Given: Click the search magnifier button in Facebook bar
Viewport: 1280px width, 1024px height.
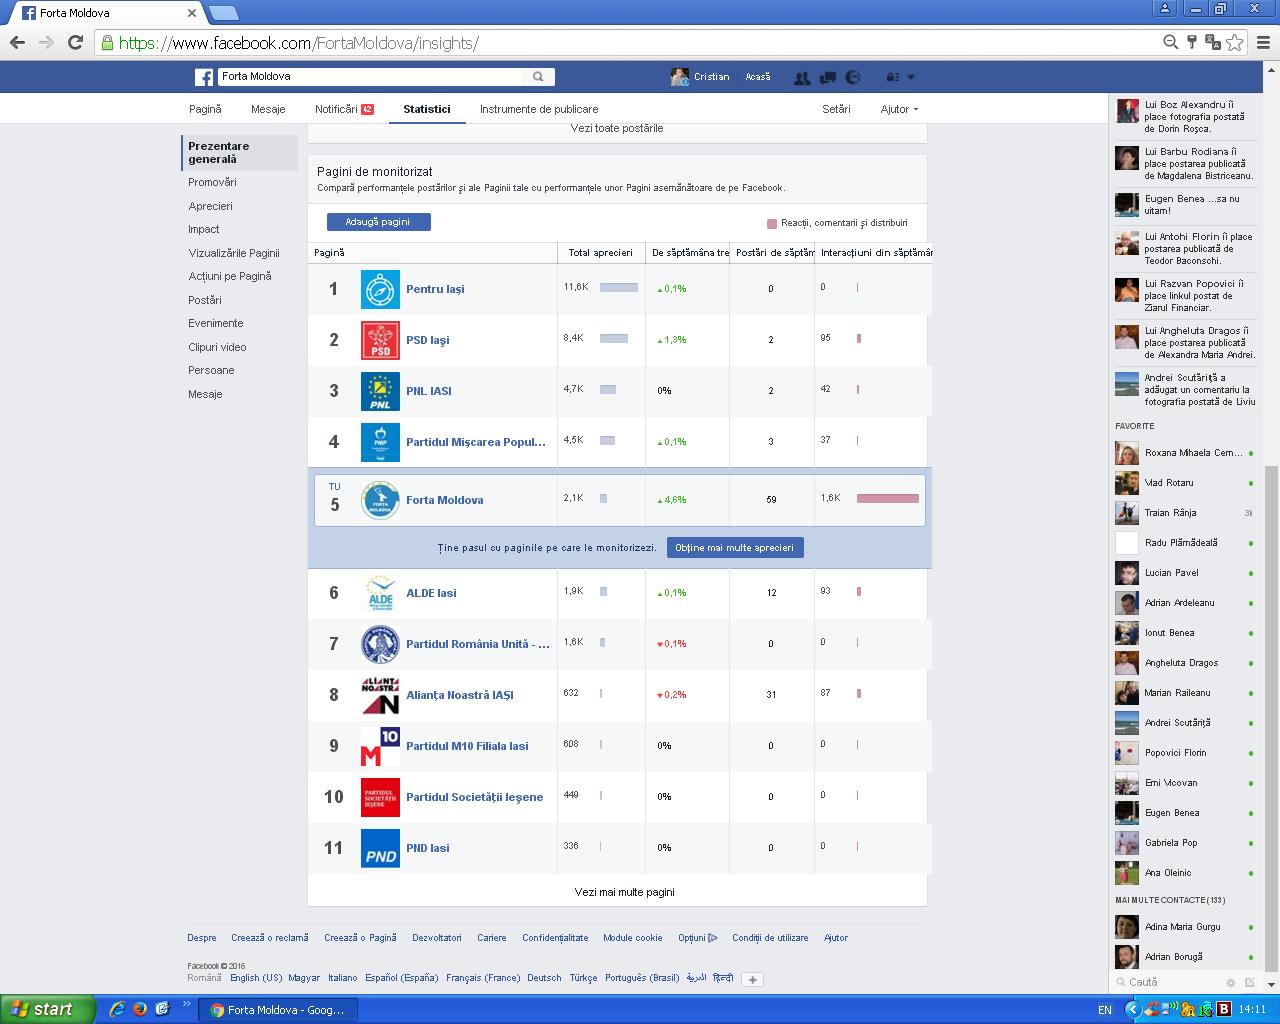Looking at the screenshot, I should coord(538,76).
